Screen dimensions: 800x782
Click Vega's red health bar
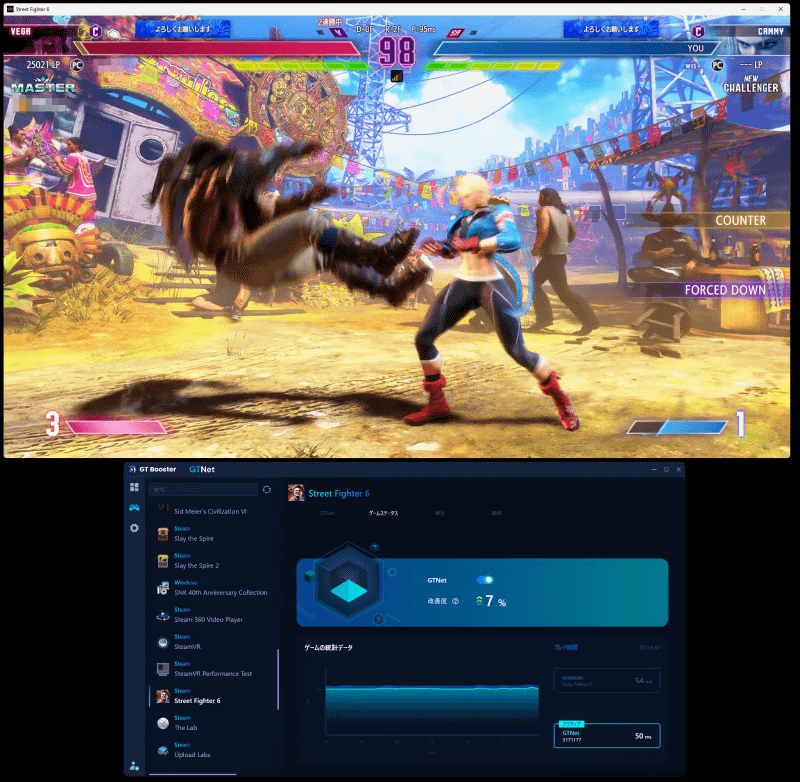[218, 48]
